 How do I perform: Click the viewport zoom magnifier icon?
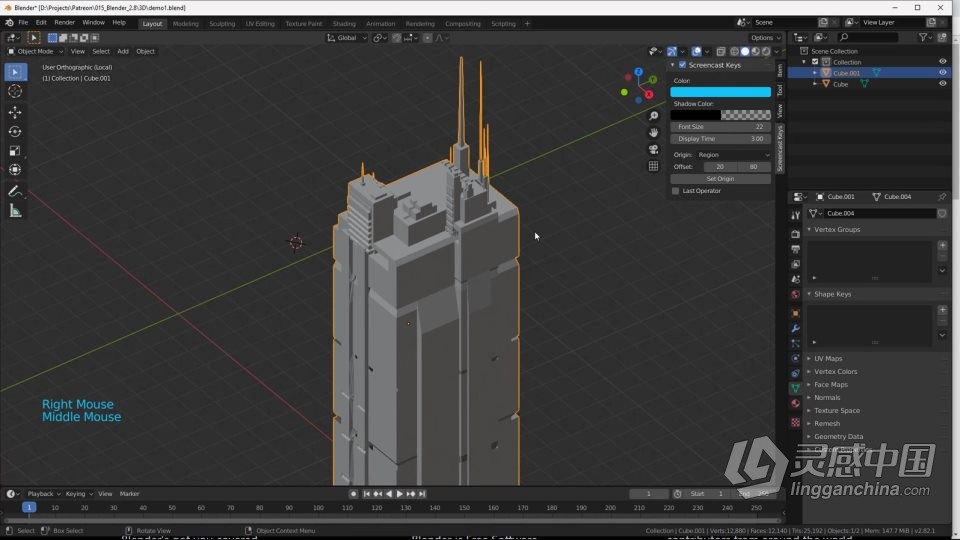pyautogui.click(x=653, y=116)
